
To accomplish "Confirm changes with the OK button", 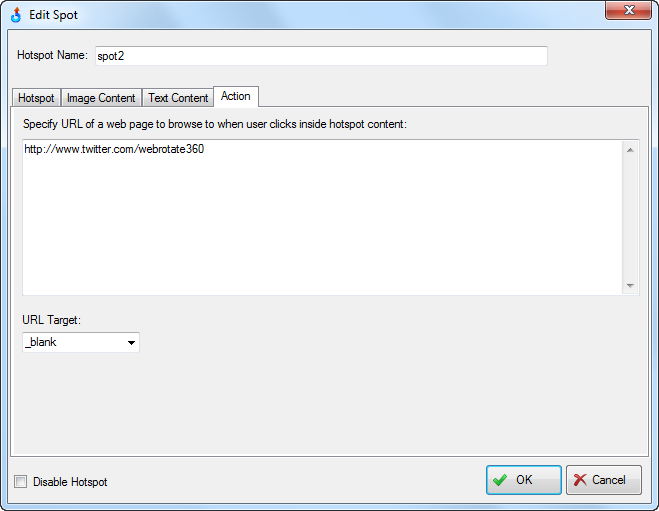I will coord(524,480).
